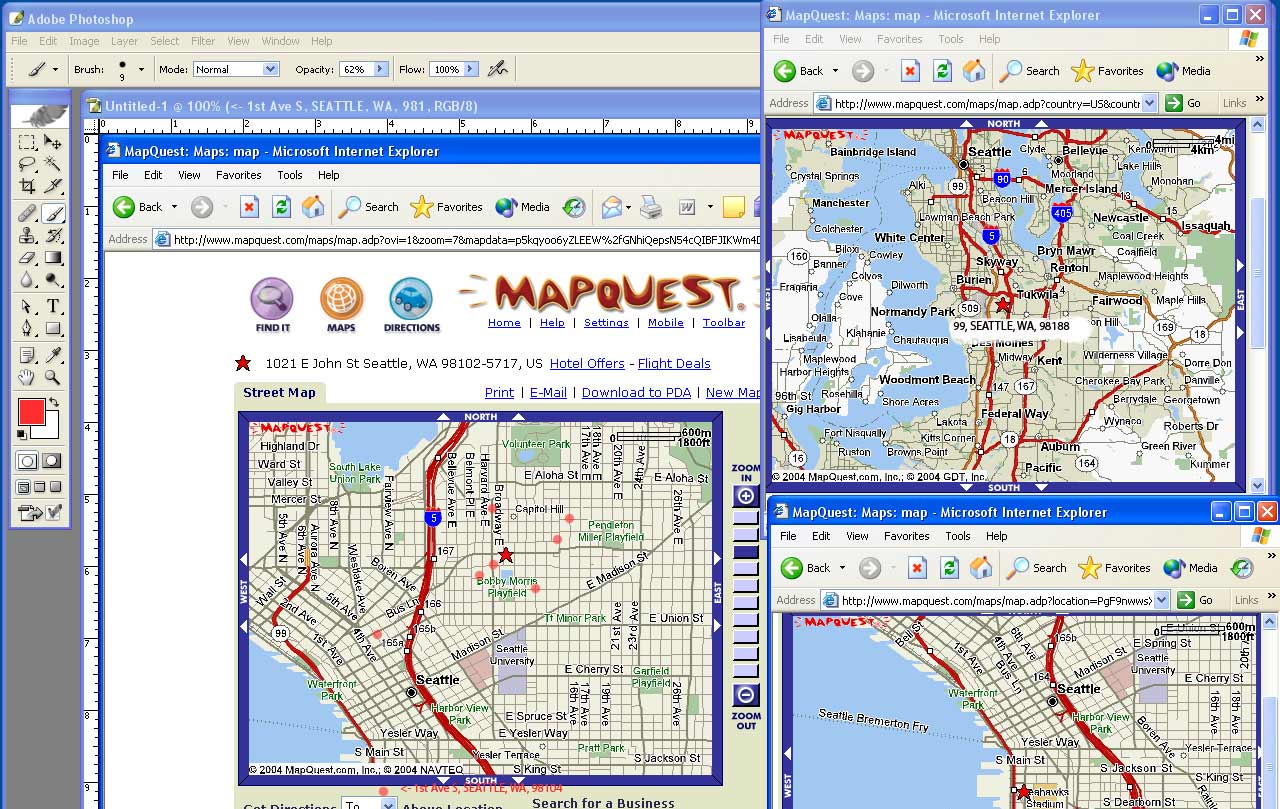Click Go beside the location=PgF9 address

tap(1195, 600)
